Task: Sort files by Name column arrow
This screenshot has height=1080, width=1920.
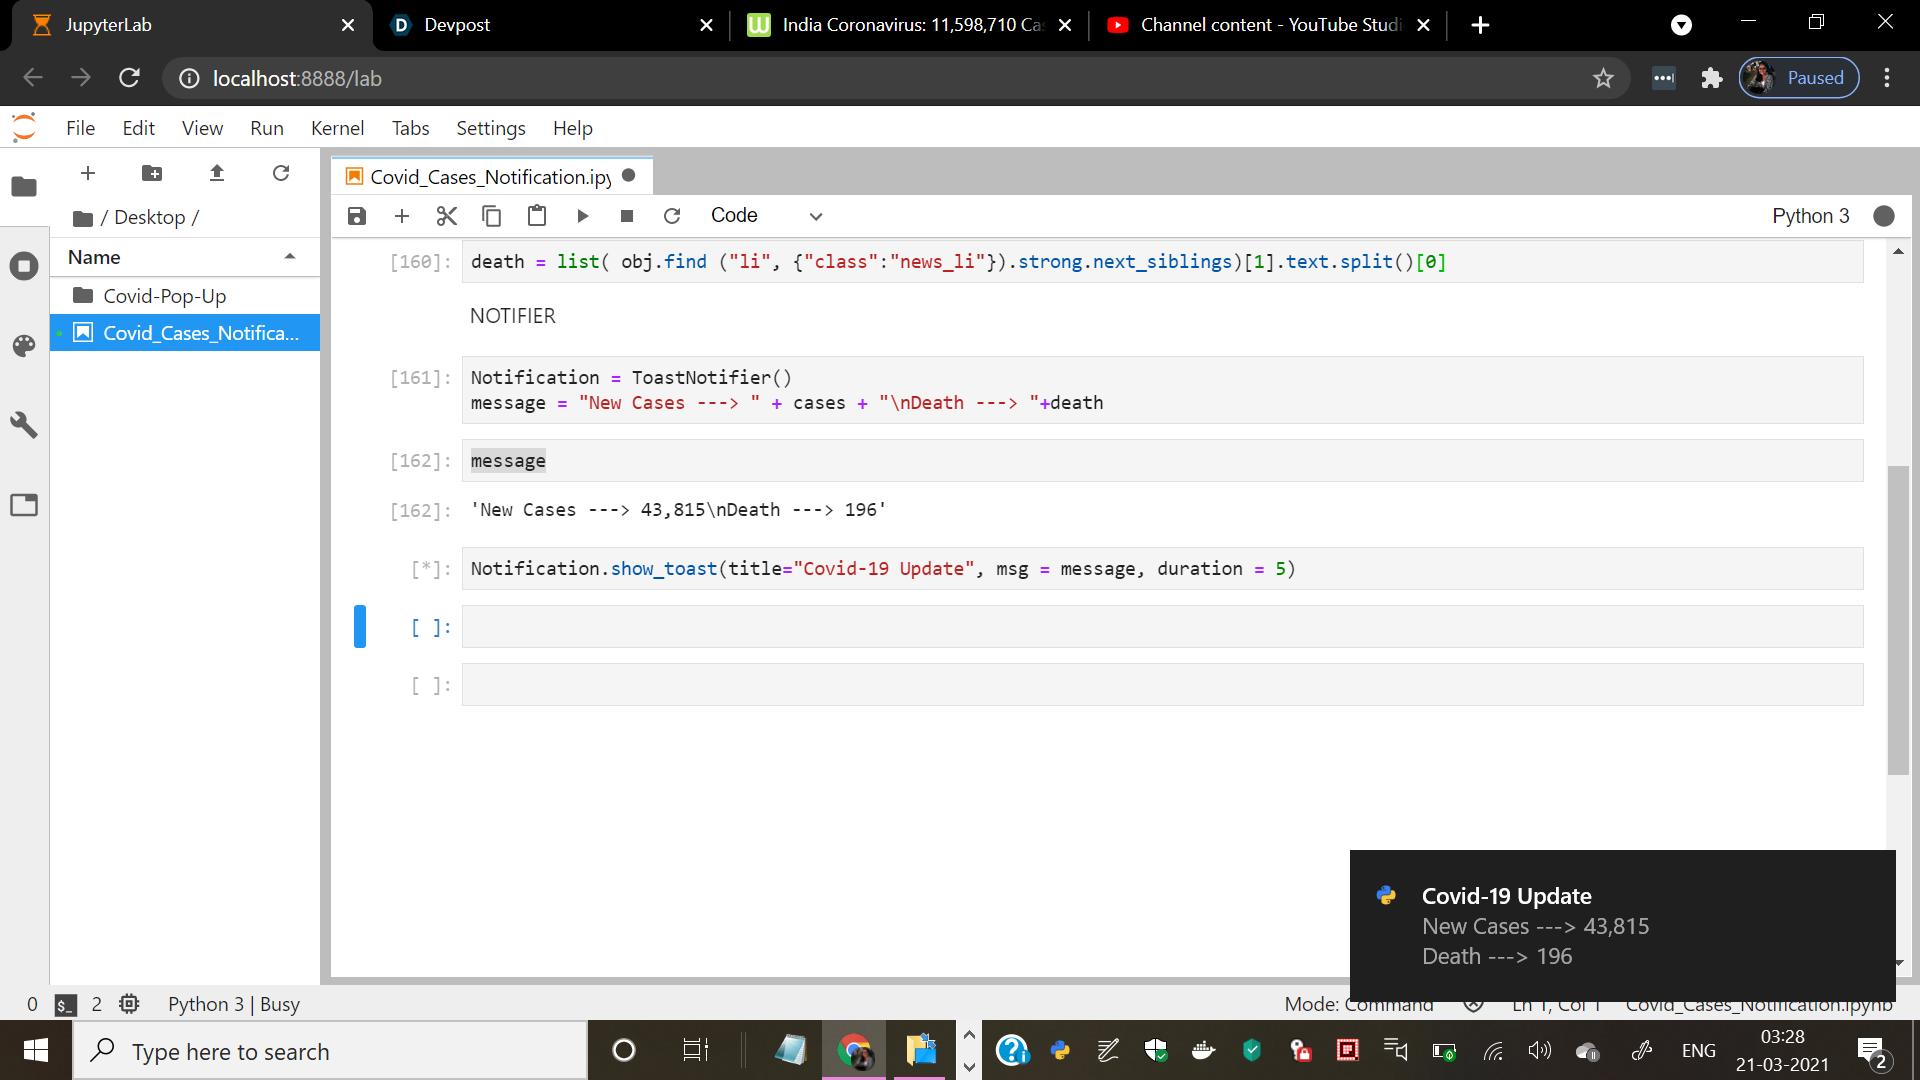Action: tap(290, 257)
